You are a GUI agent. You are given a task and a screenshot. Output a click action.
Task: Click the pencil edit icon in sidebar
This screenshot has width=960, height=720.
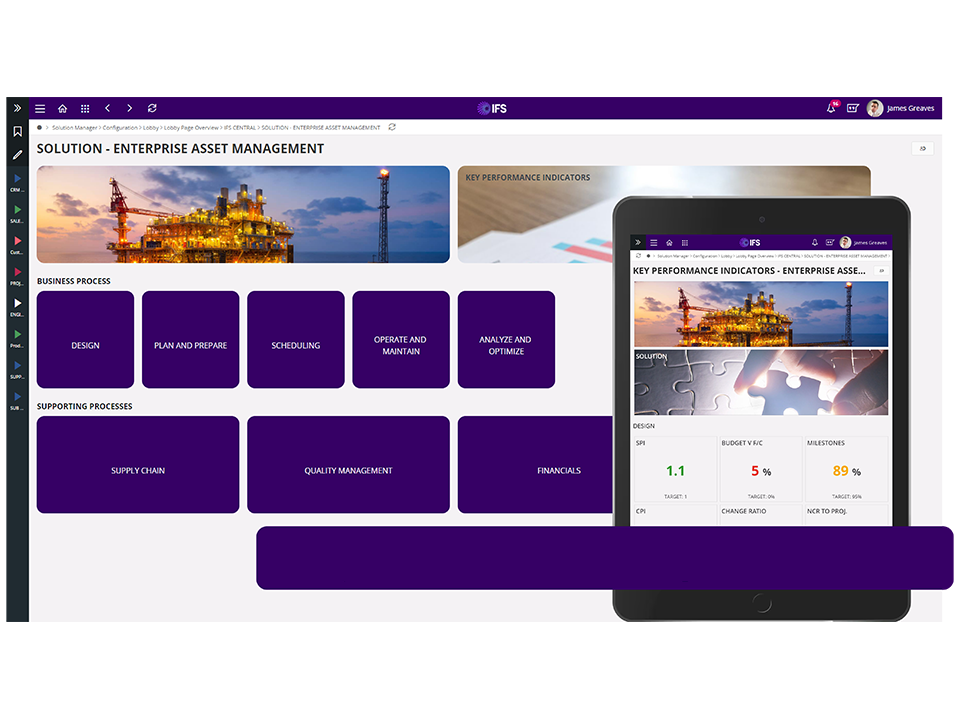17,155
